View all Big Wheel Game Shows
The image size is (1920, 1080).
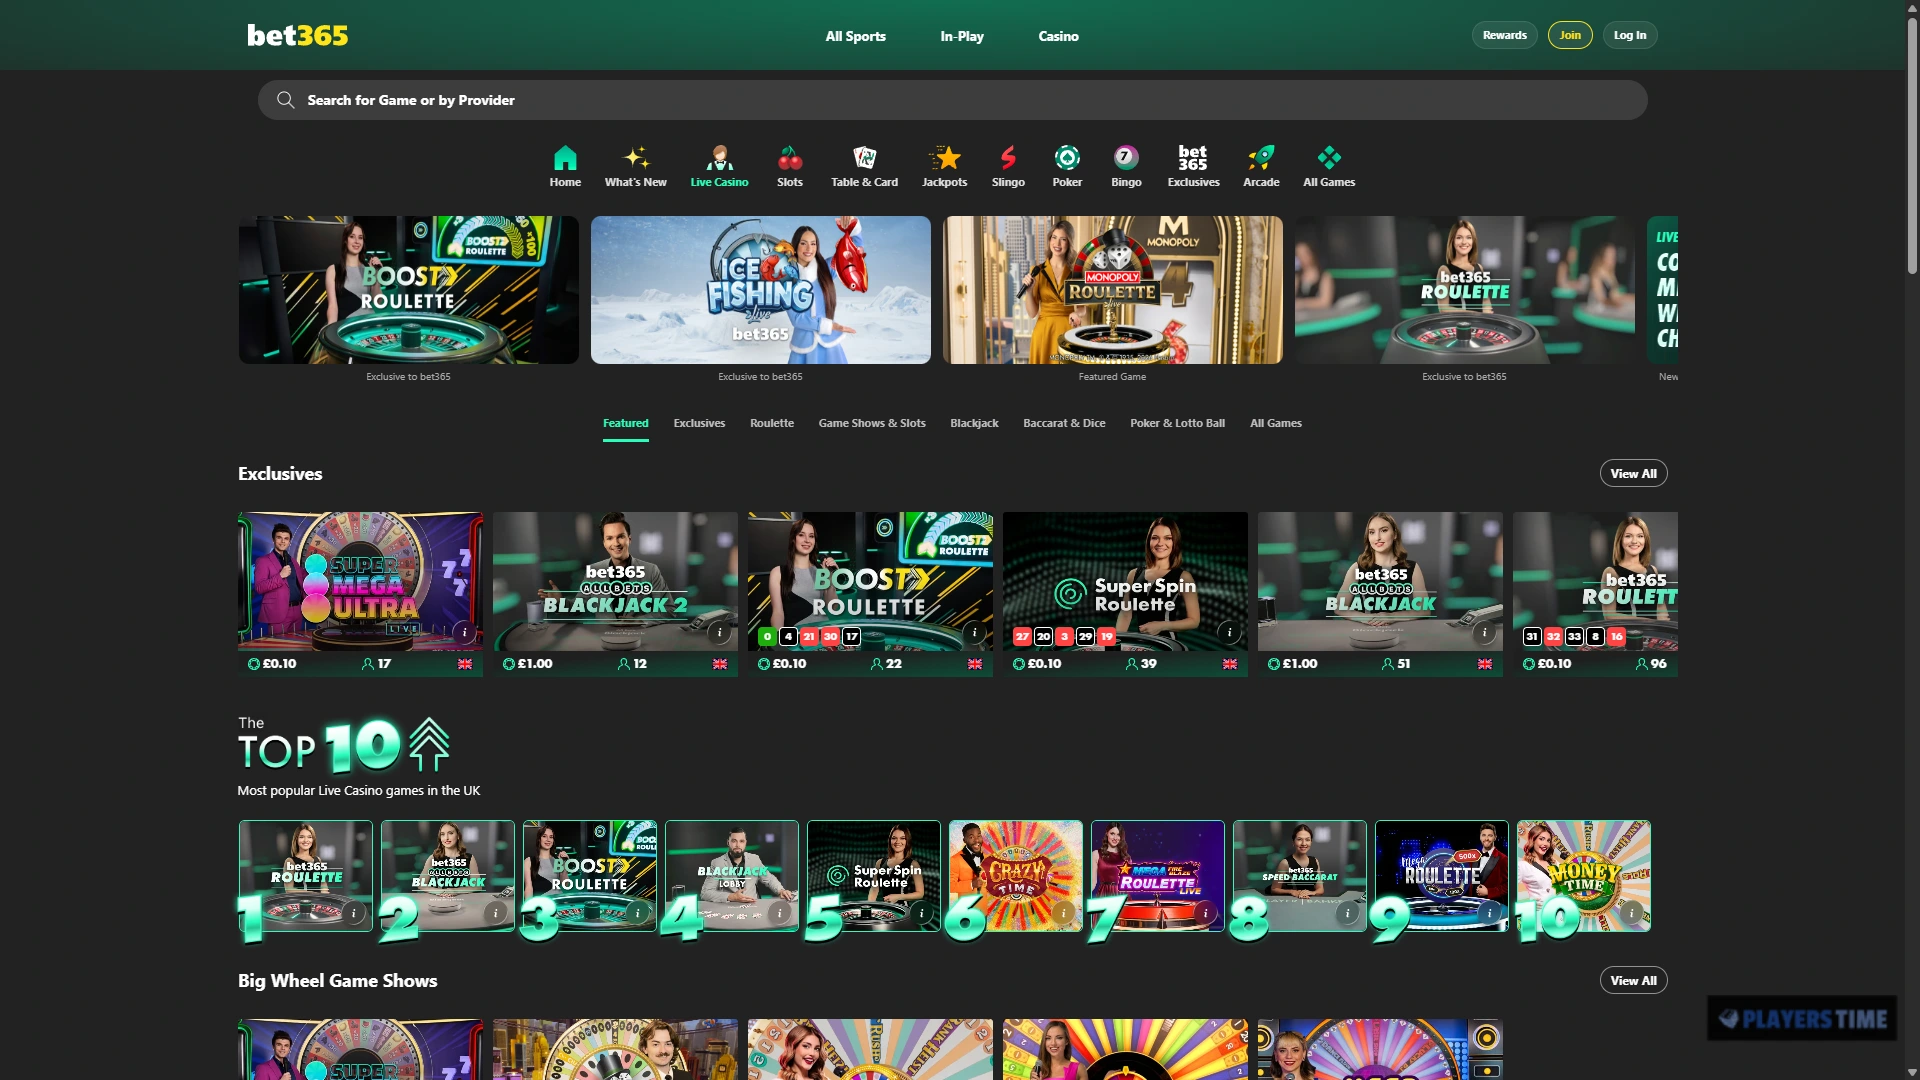coord(1633,980)
